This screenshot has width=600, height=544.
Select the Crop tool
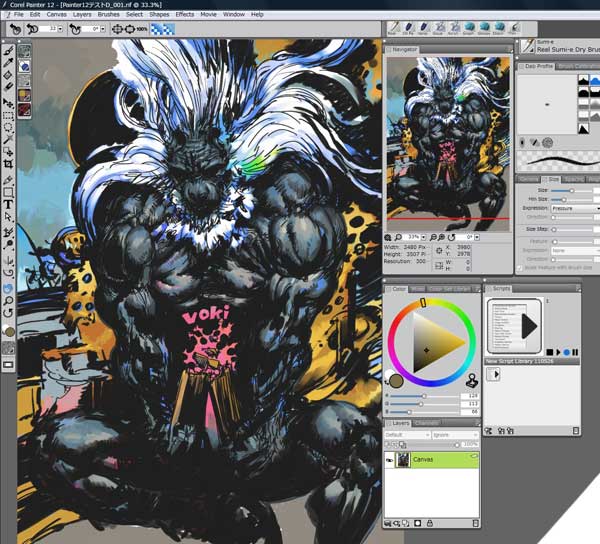[8, 164]
